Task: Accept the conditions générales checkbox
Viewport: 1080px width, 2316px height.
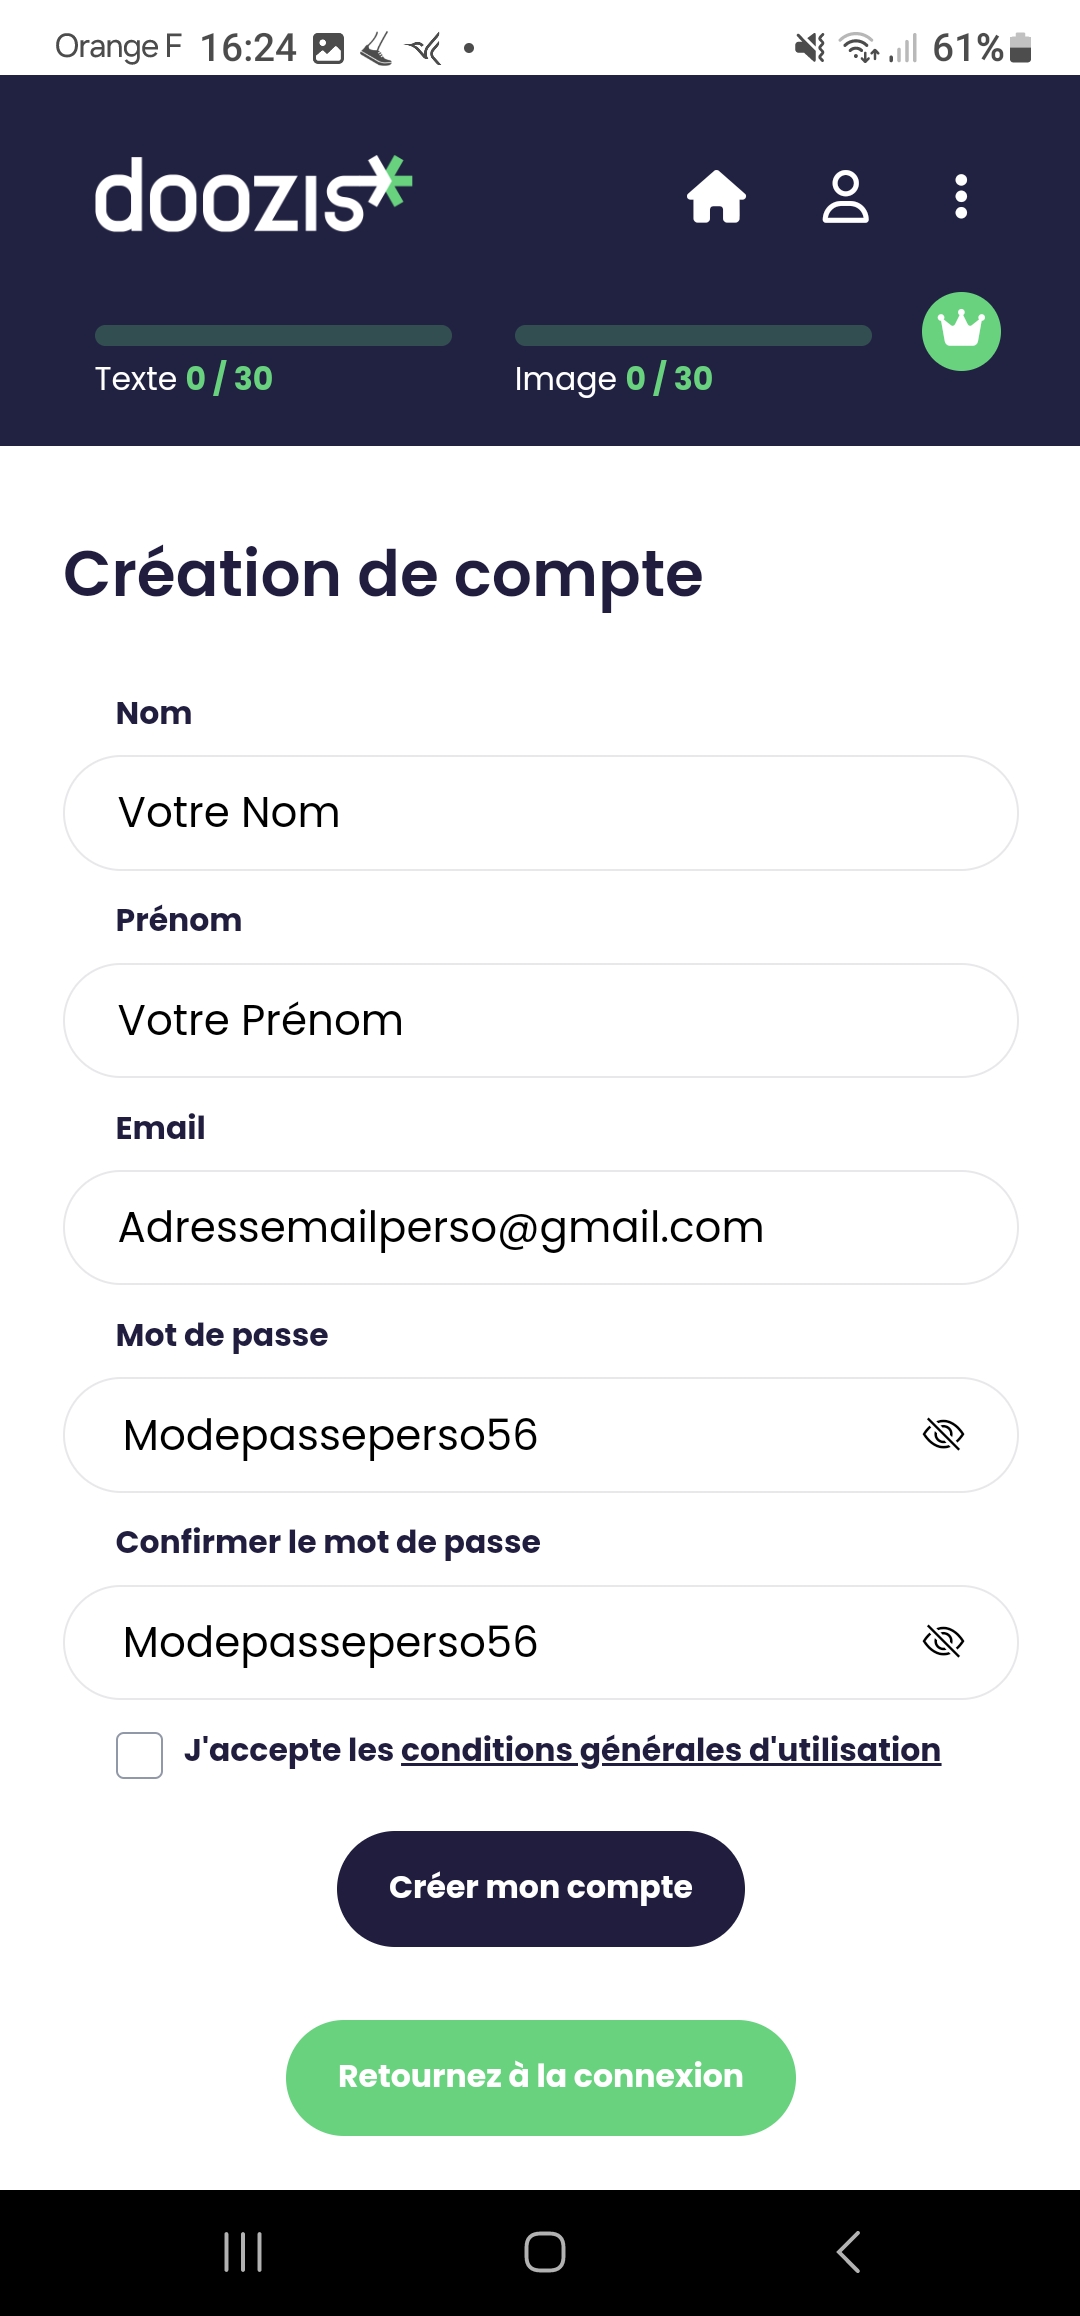Action: pyautogui.click(x=139, y=1755)
